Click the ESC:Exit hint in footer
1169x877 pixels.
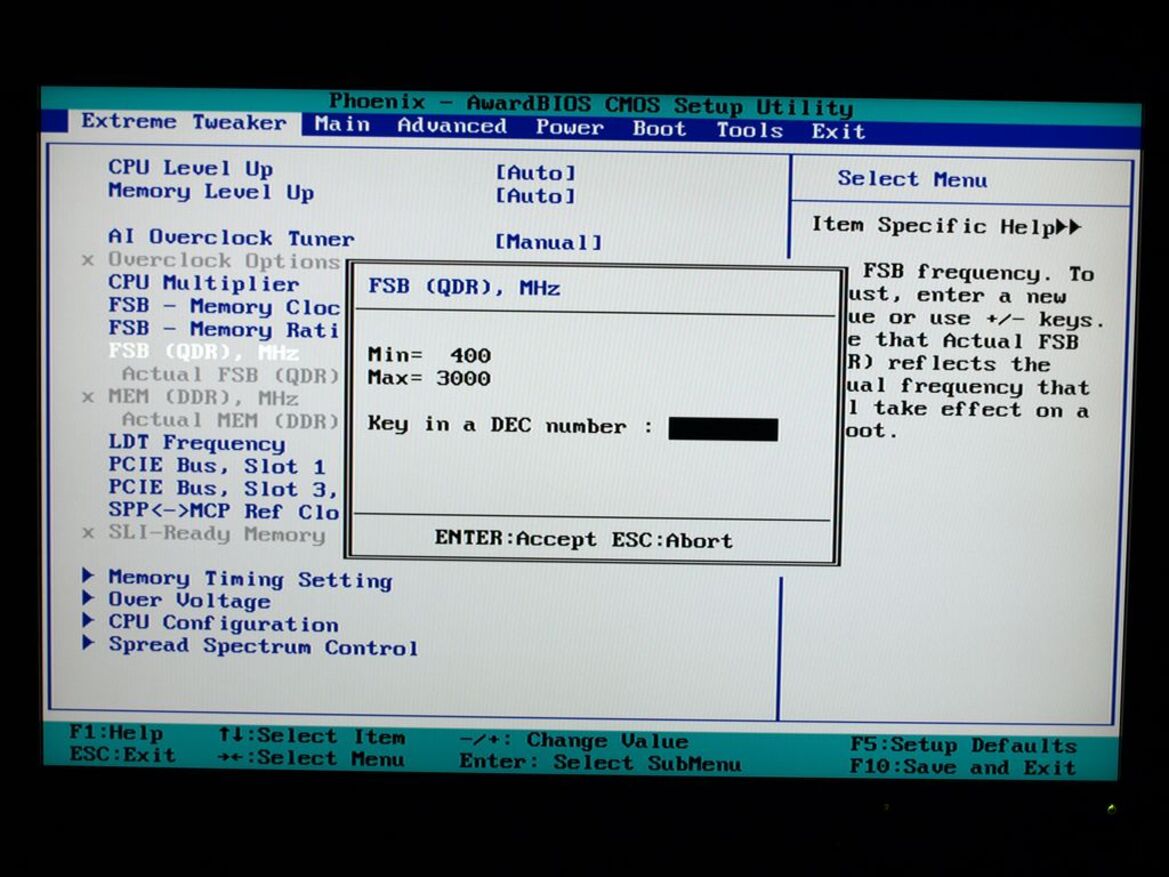coord(123,755)
